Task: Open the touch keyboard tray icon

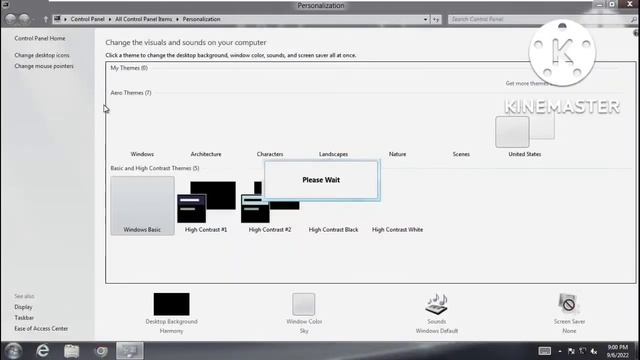Action: pyautogui.click(x=544, y=351)
